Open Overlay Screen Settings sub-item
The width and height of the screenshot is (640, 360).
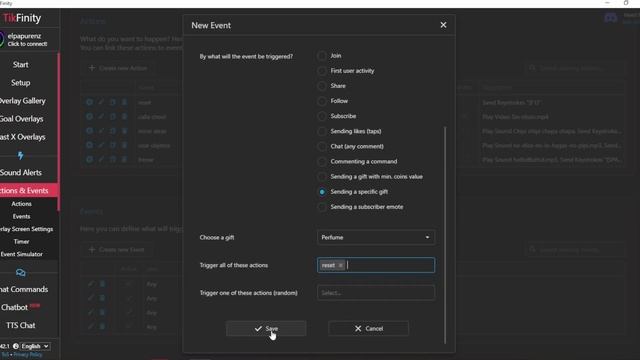(x=27, y=229)
